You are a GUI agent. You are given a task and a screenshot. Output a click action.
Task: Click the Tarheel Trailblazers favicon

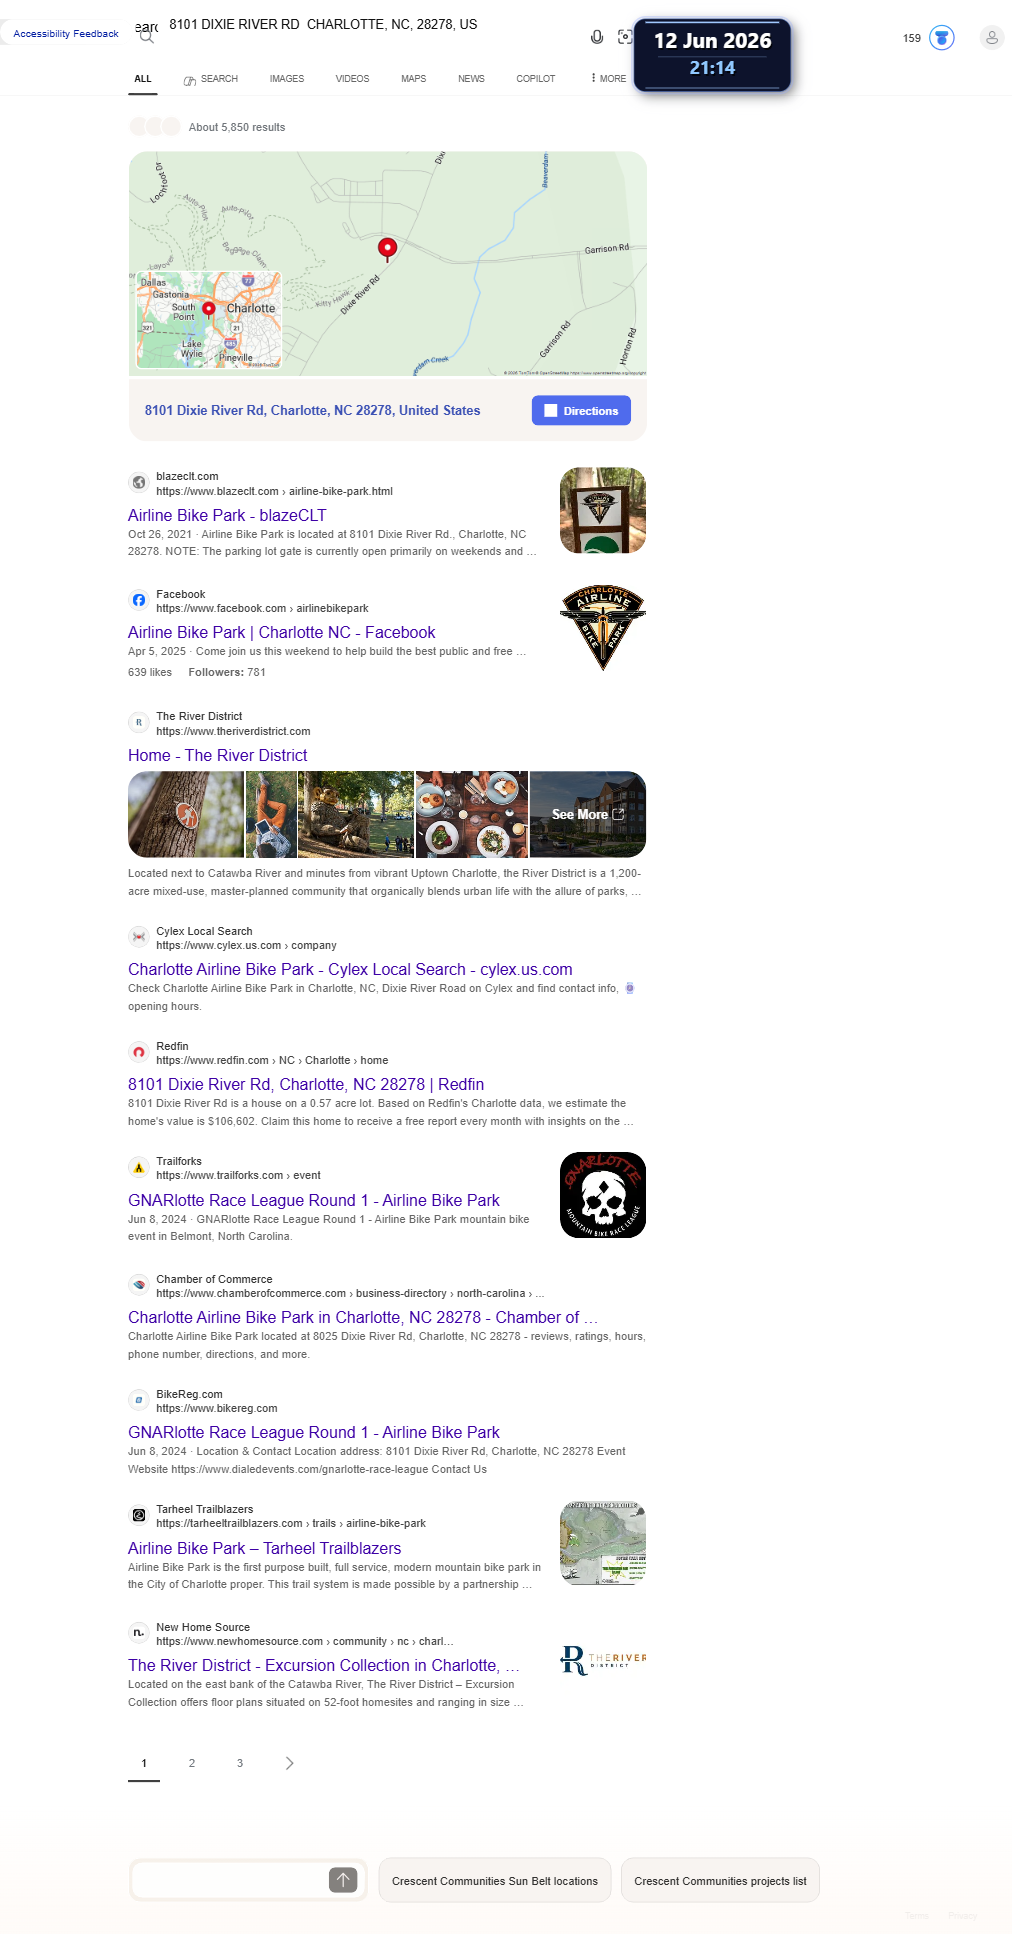click(x=139, y=1515)
